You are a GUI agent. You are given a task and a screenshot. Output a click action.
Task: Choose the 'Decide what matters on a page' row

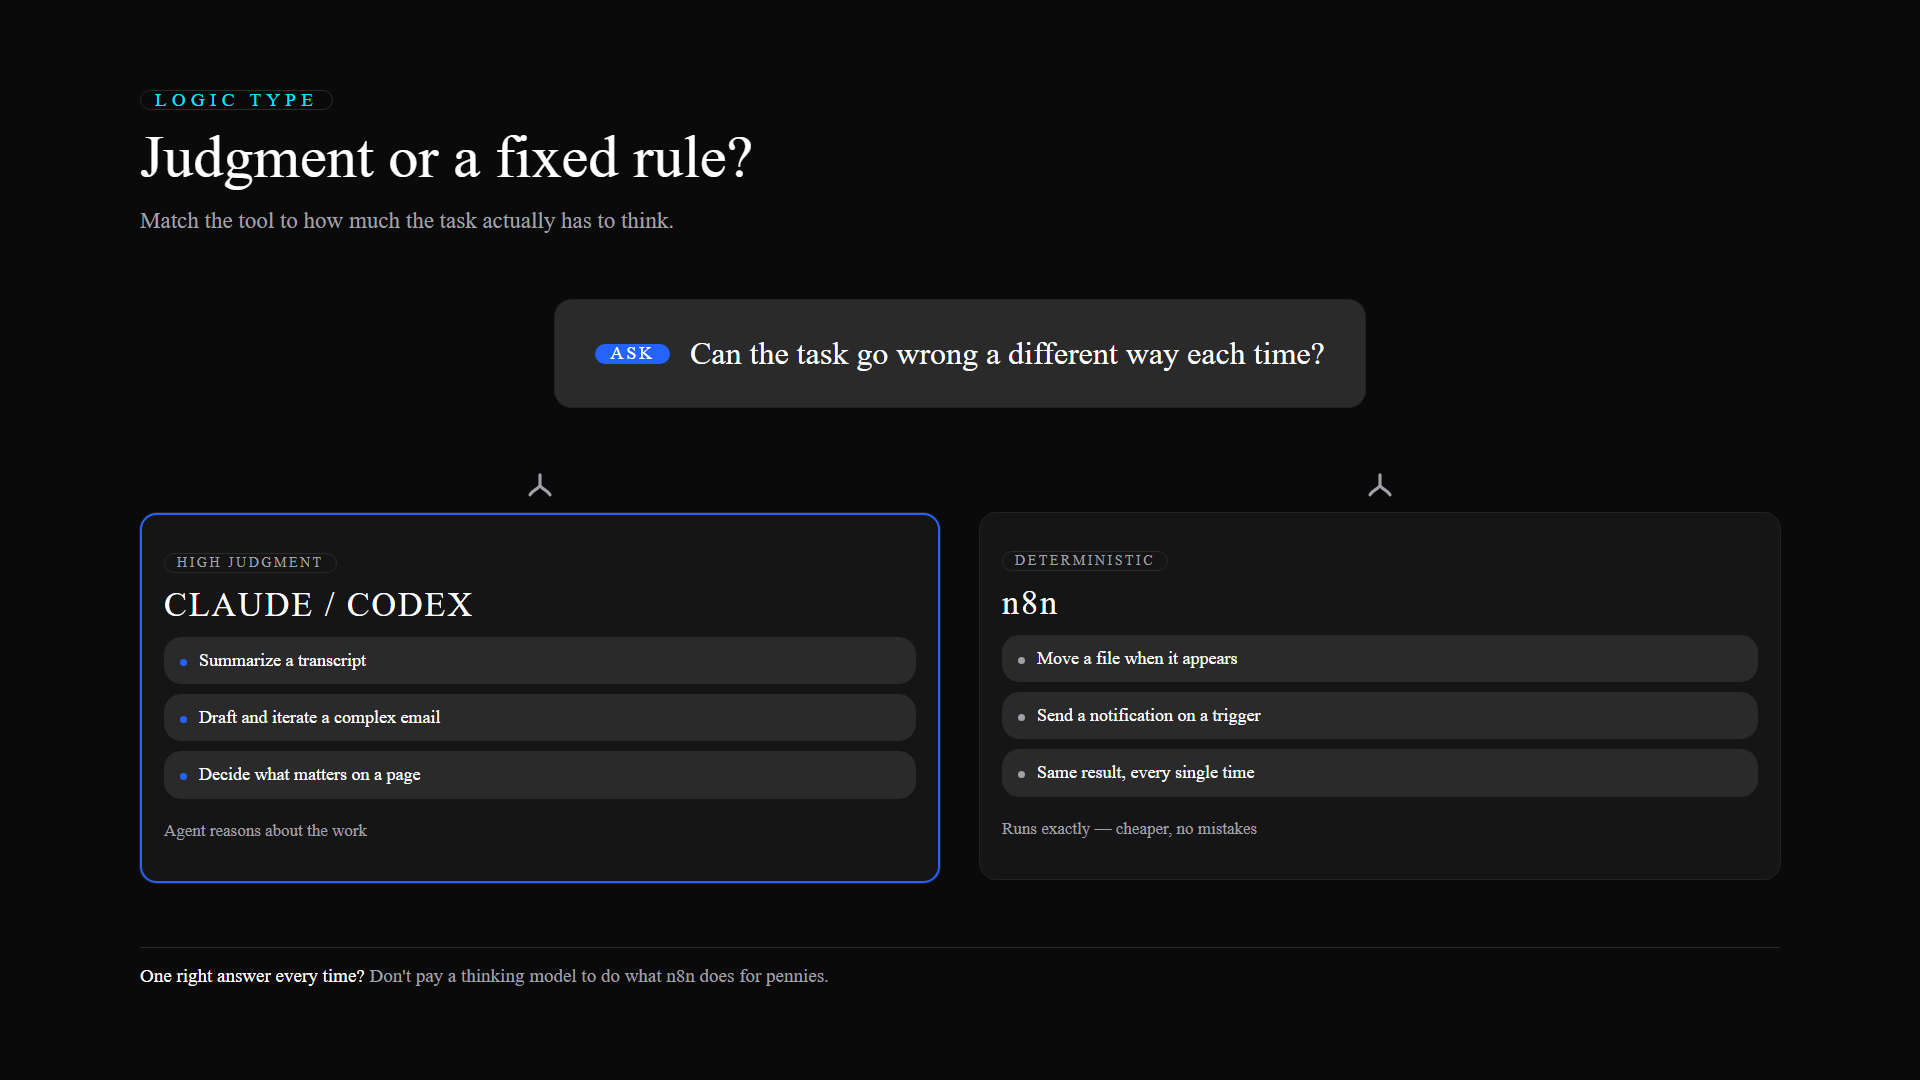pyautogui.click(x=540, y=775)
